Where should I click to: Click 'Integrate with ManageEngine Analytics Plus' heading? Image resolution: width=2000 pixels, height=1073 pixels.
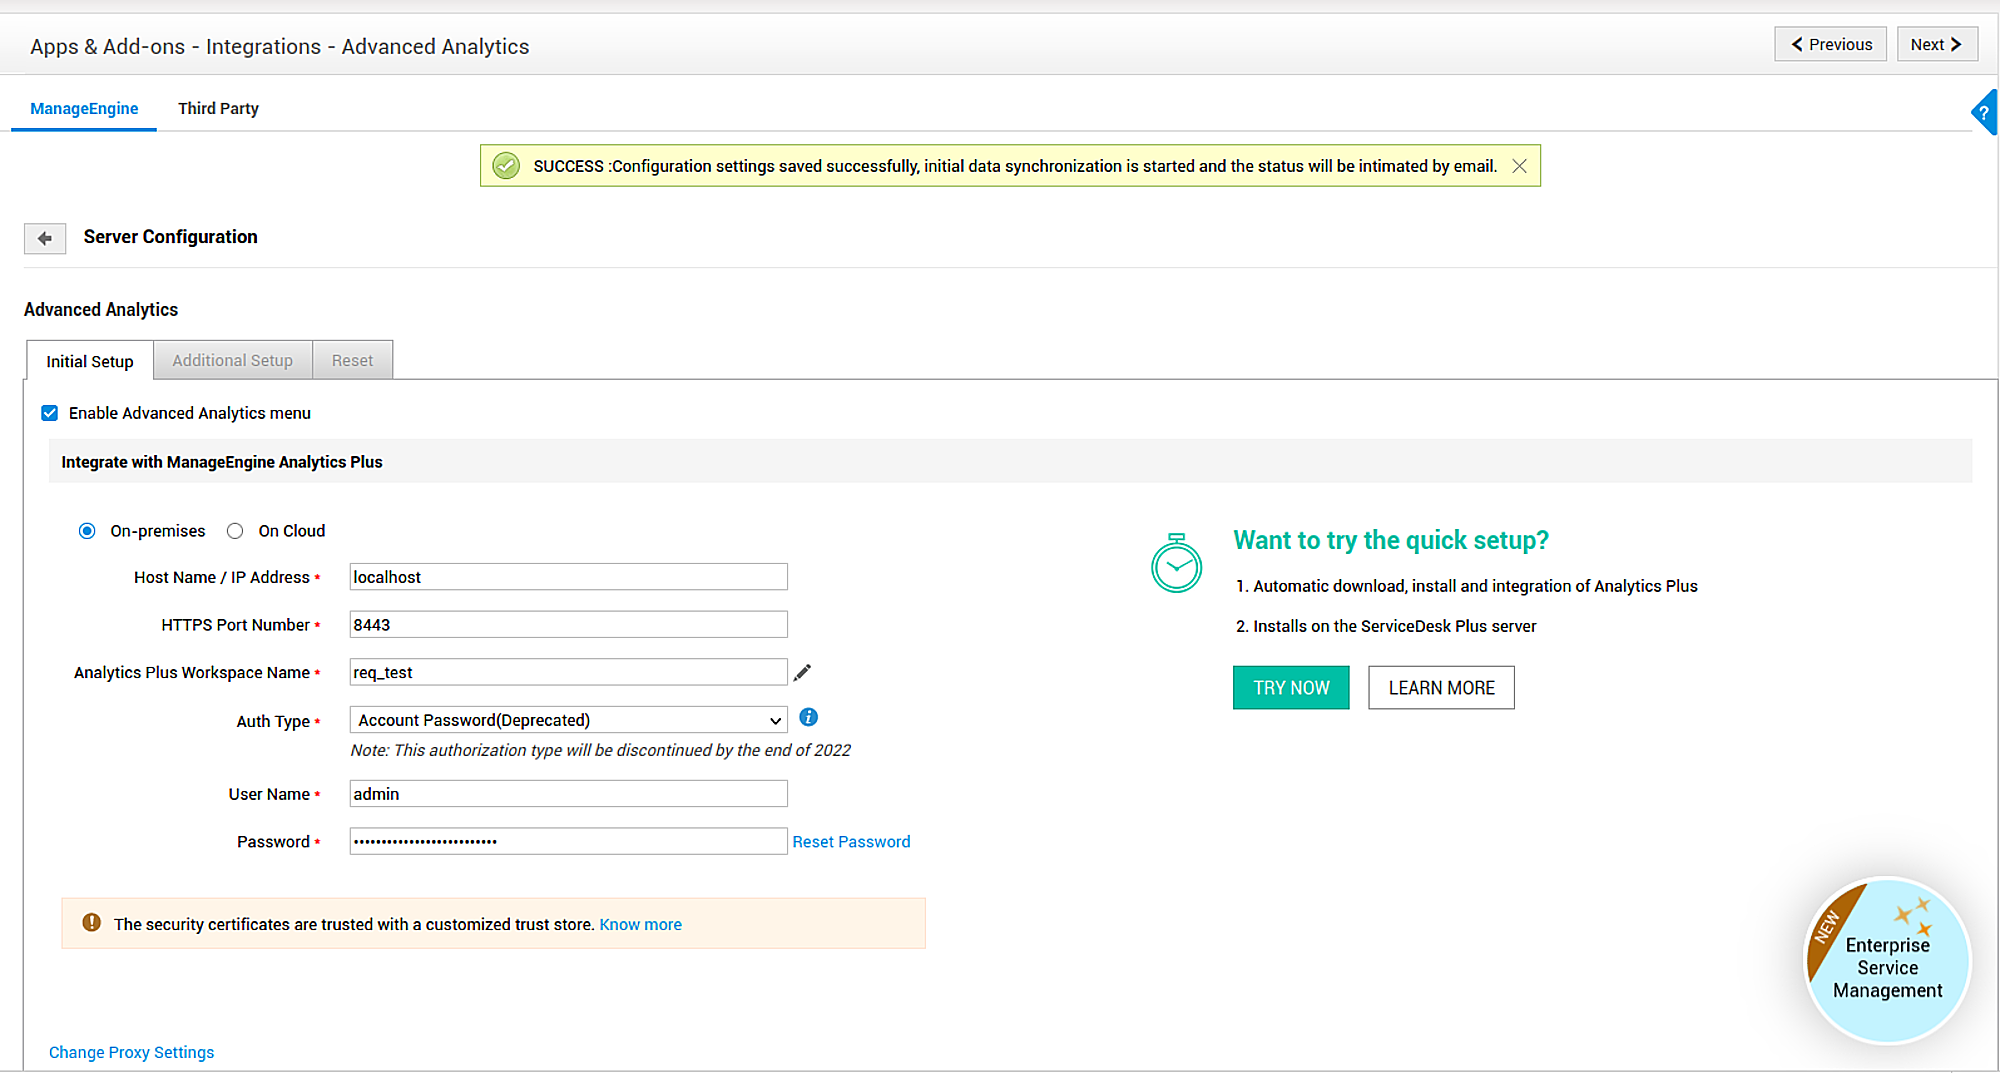click(x=222, y=462)
